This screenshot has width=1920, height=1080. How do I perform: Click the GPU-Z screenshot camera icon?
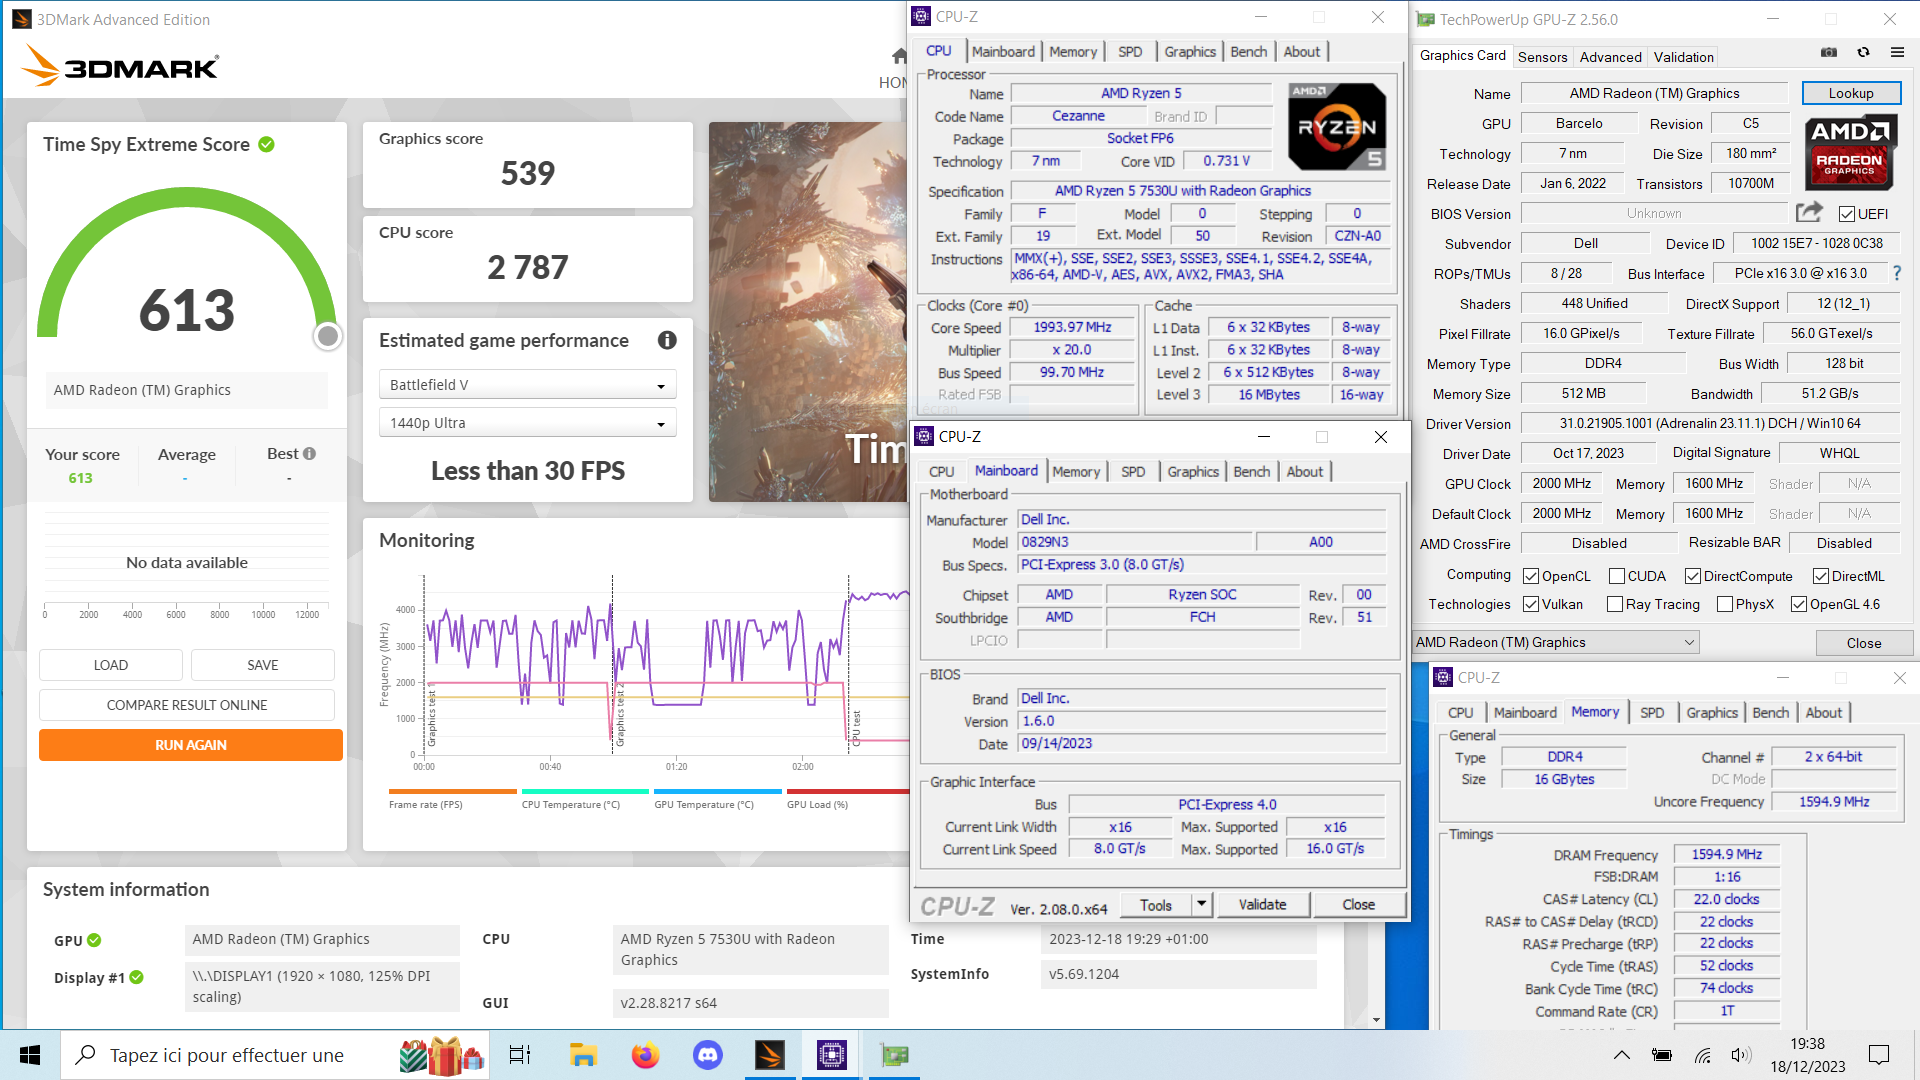coord(1829,53)
